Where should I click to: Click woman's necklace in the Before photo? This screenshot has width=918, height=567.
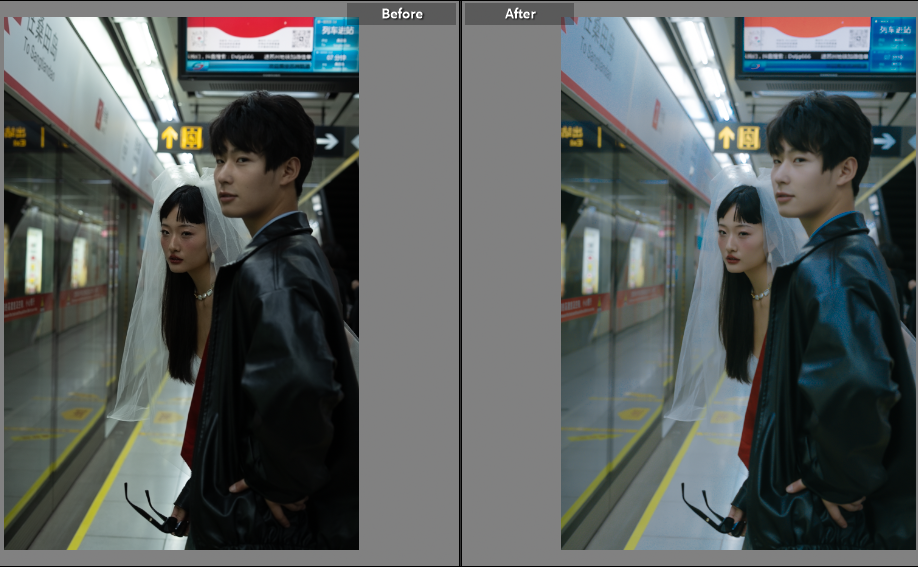[x=204, y=295]
